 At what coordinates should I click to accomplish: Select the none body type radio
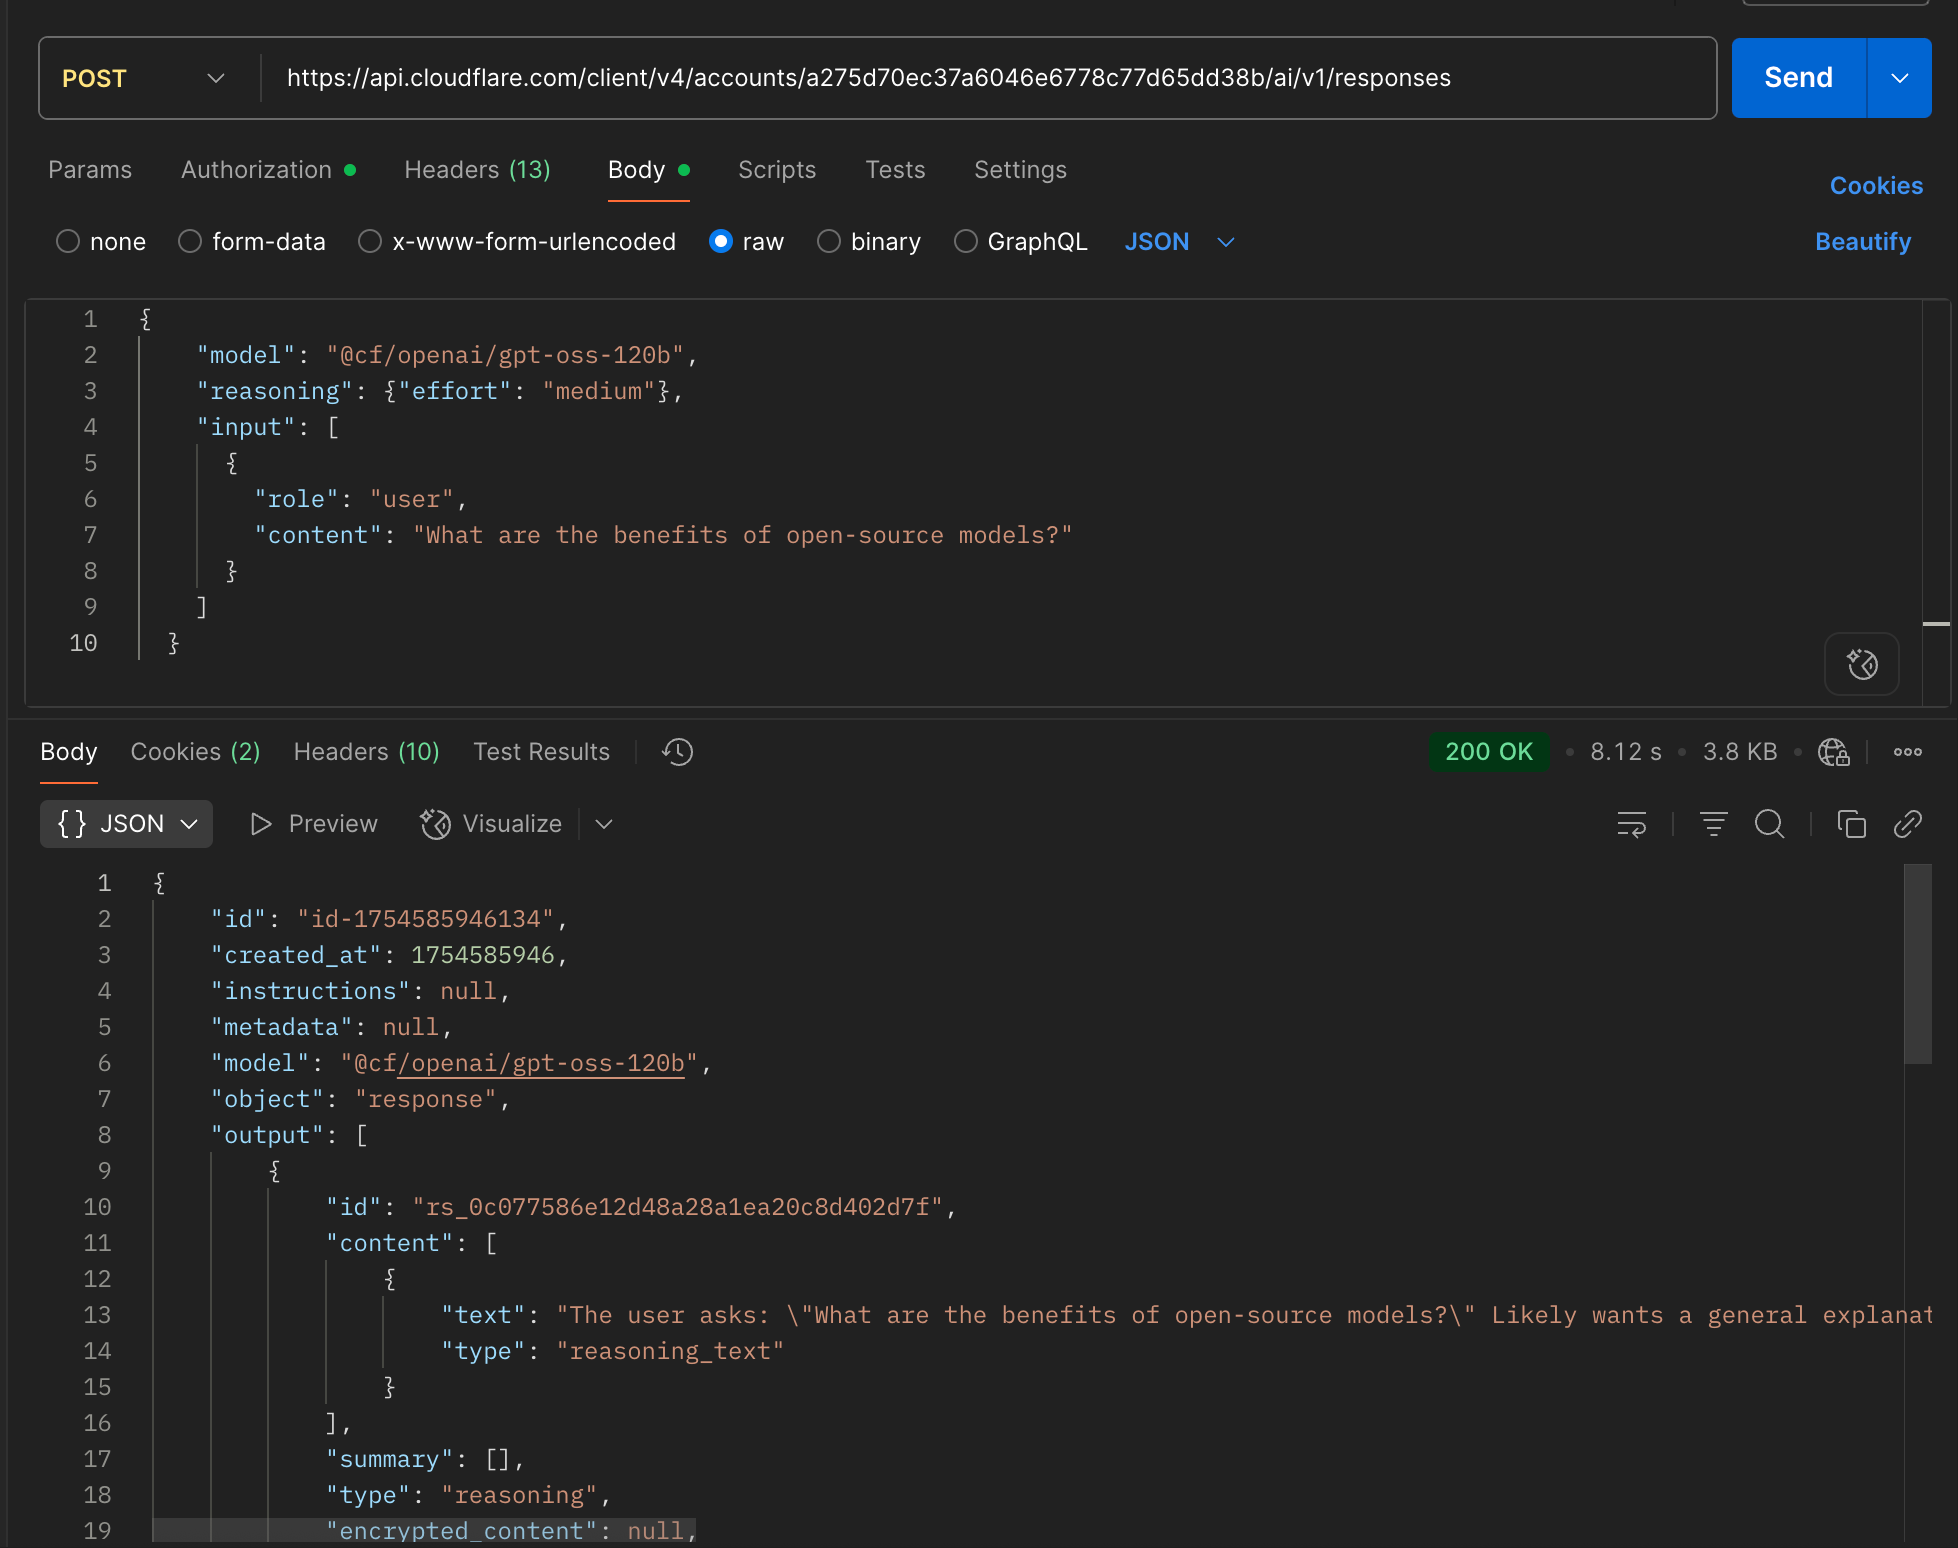pyautogui.click(x=68, y=242)
